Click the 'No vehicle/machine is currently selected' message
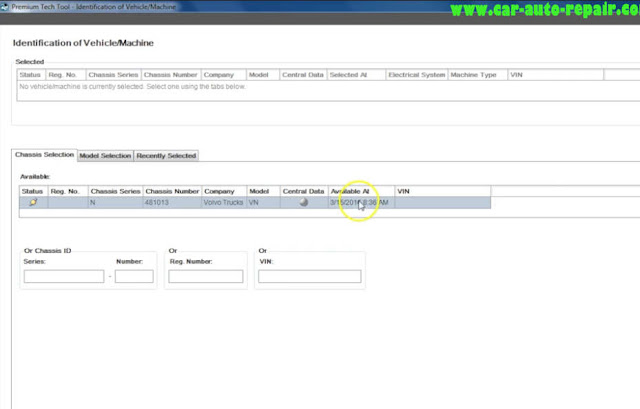The image size is (640, 409). pyautogui.click(x=132, y=87)
